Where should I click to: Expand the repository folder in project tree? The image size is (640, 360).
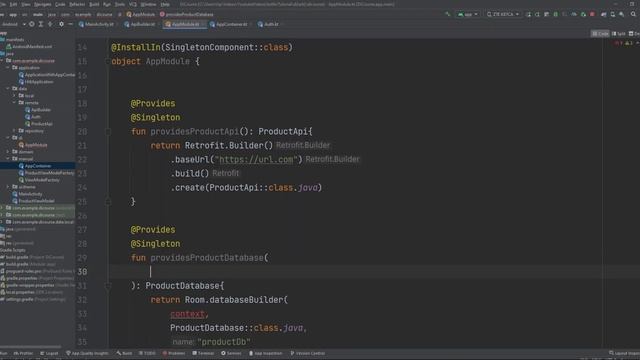(x=15, y=131)
